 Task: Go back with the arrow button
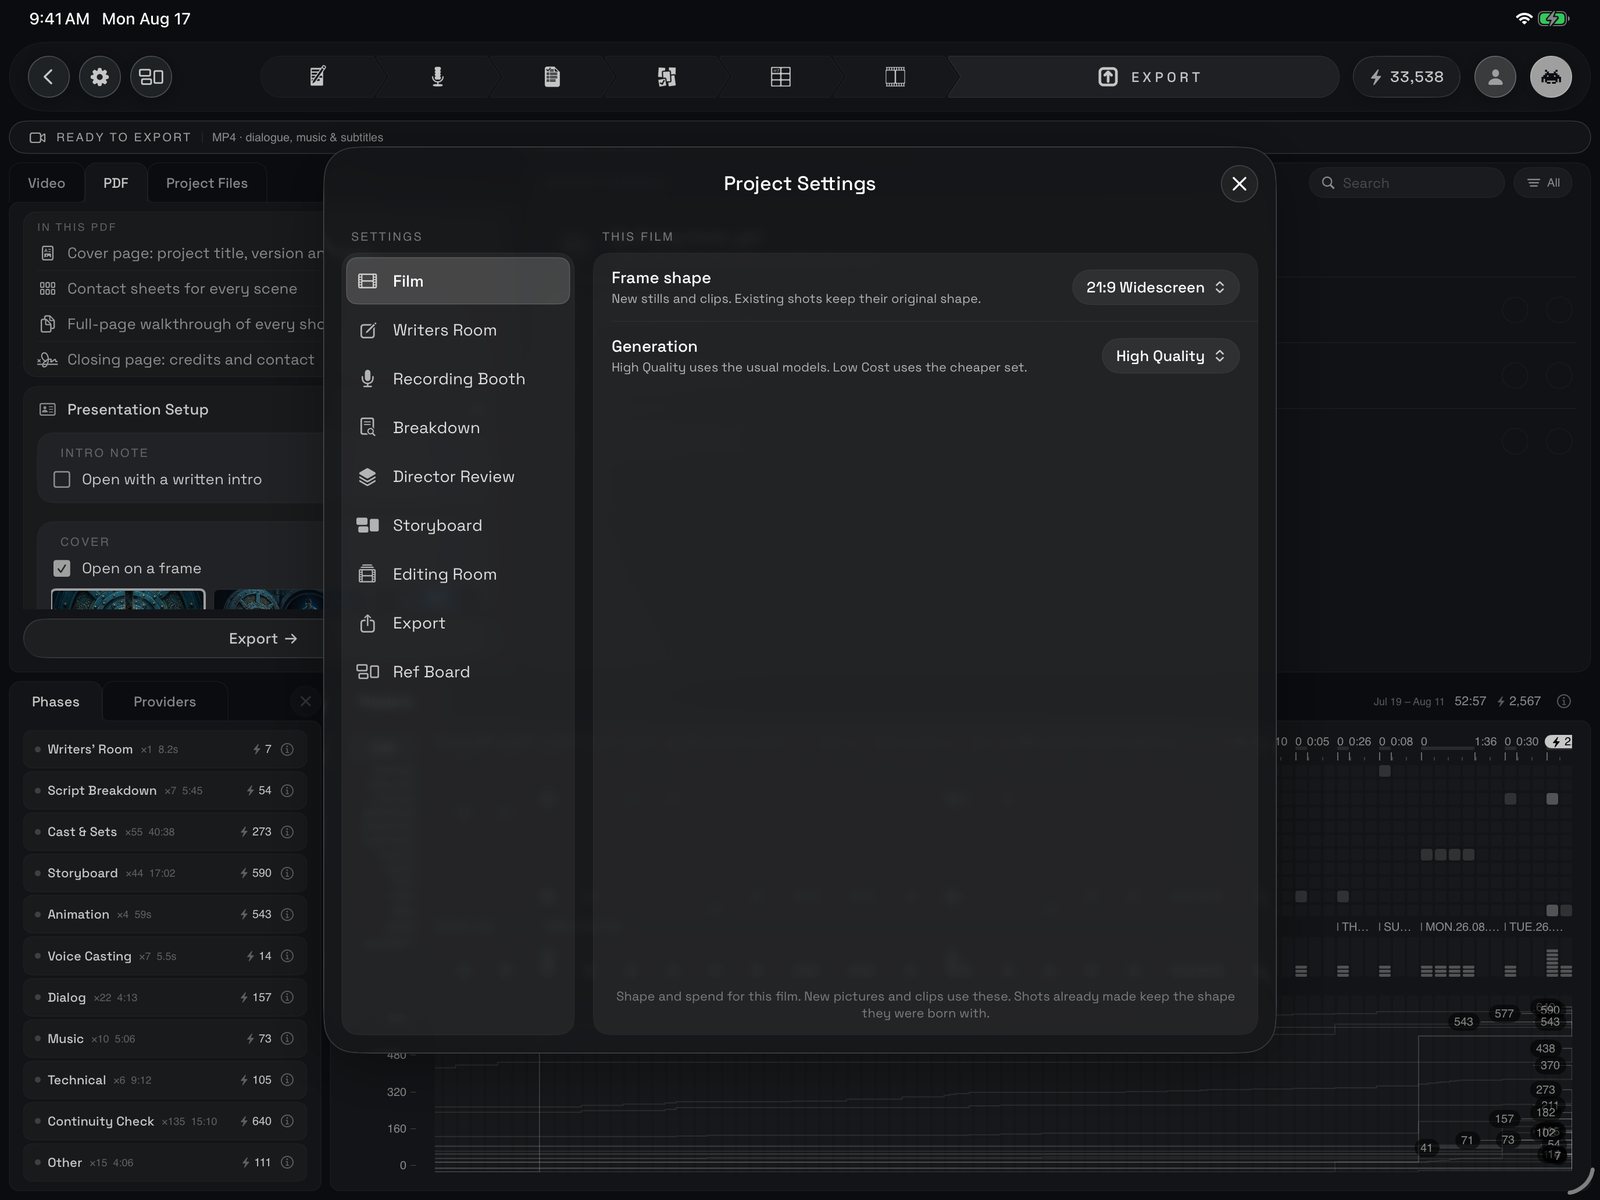click(48, 77)
